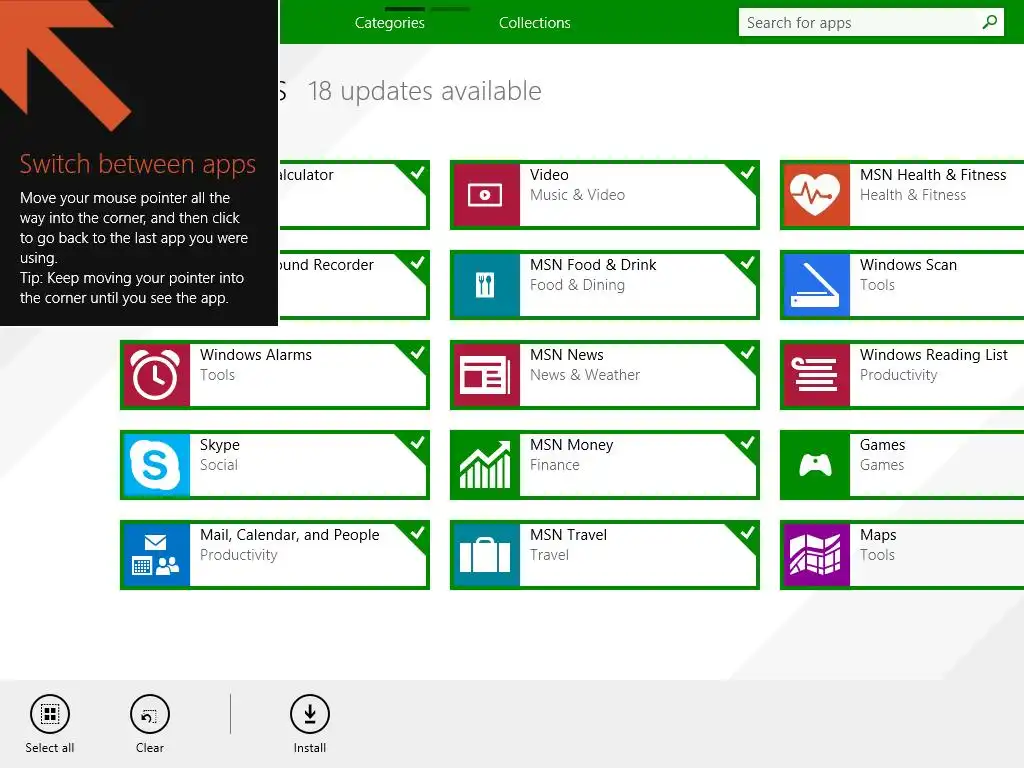Click the Games controller icon
Screen dimensions: 1024x768
click(x=815, y=465)
